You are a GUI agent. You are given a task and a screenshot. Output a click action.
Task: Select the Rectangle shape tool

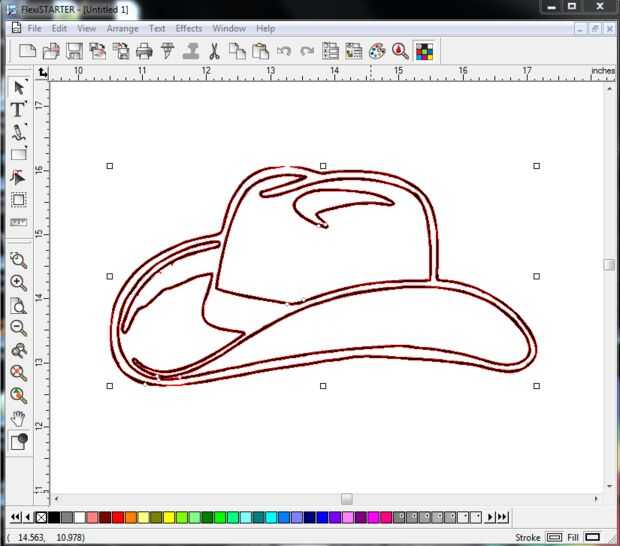[18, 154]
